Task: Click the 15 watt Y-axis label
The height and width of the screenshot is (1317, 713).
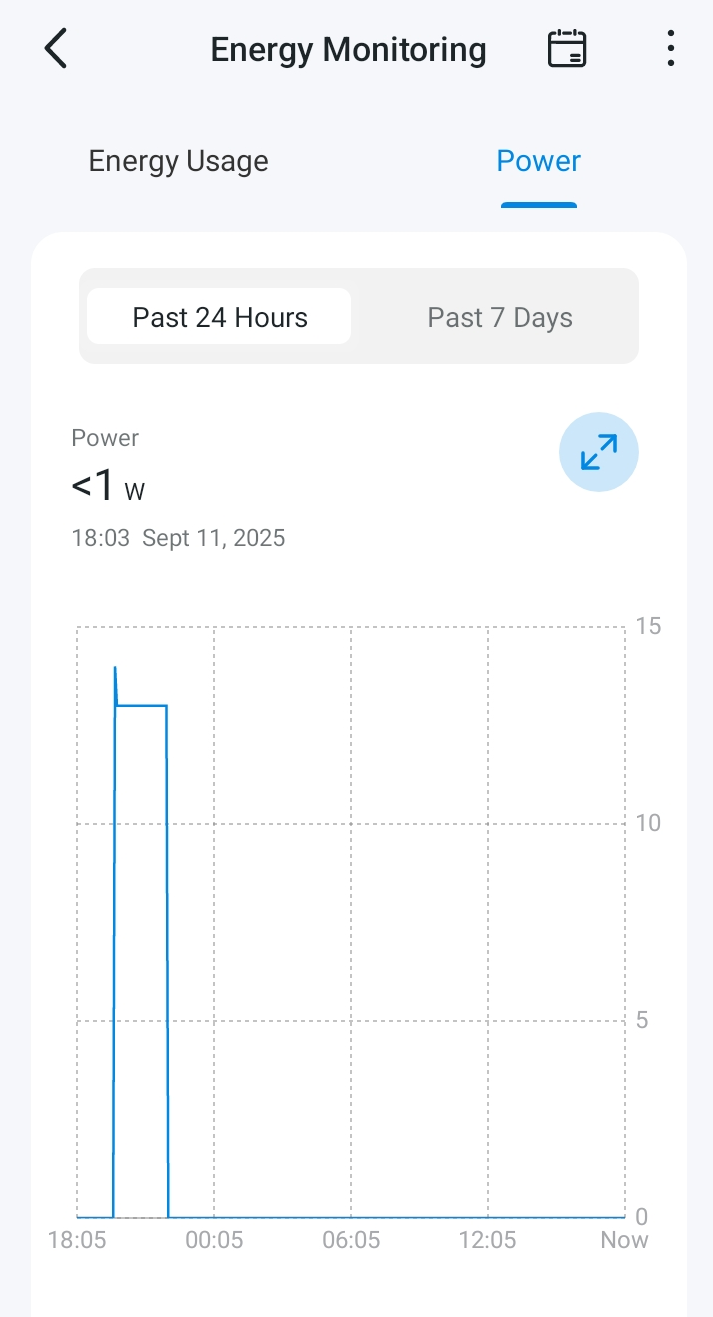Action: (648, 627)
